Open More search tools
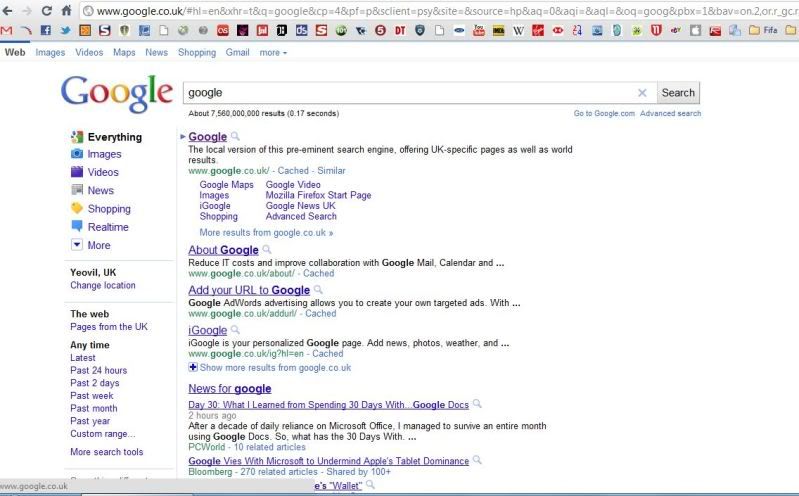Screen dimensions: 799x496 click(x=106, y=452)
